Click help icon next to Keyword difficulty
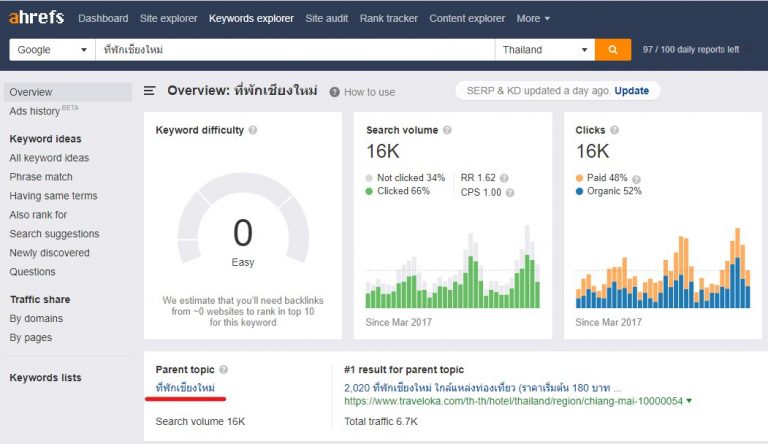 [x=253, y=131]
